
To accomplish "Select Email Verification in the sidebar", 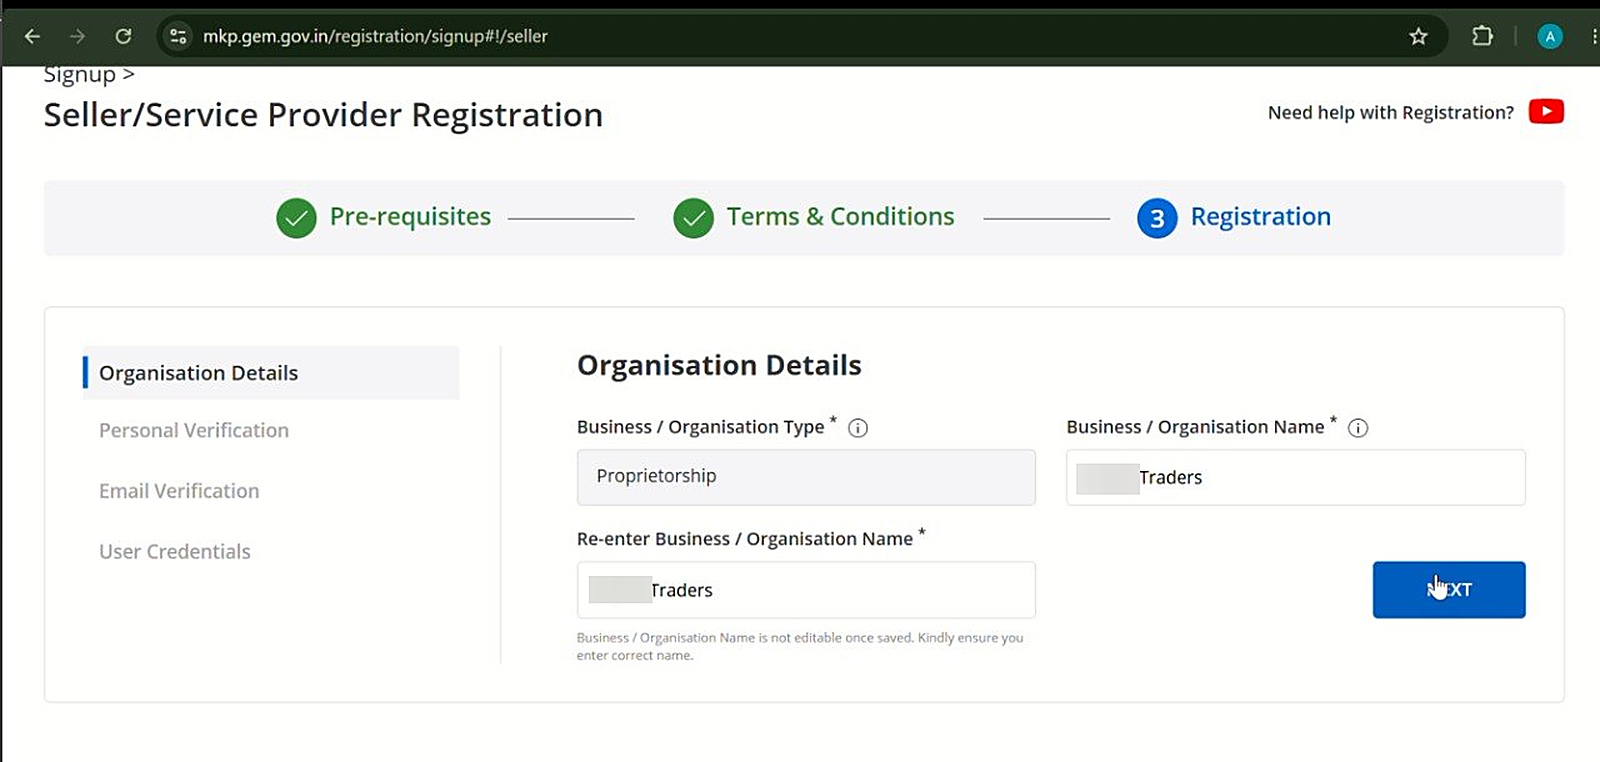I will [179, 491].
